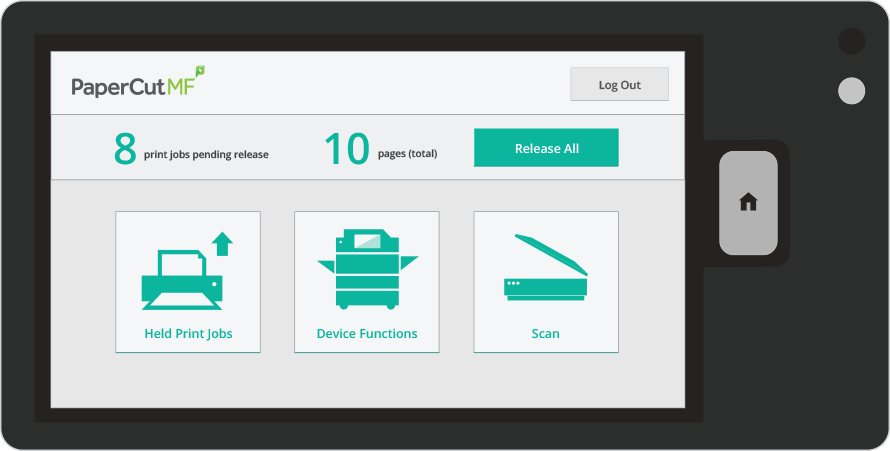Tap the number 8 pending jobs count

[124, 149]
